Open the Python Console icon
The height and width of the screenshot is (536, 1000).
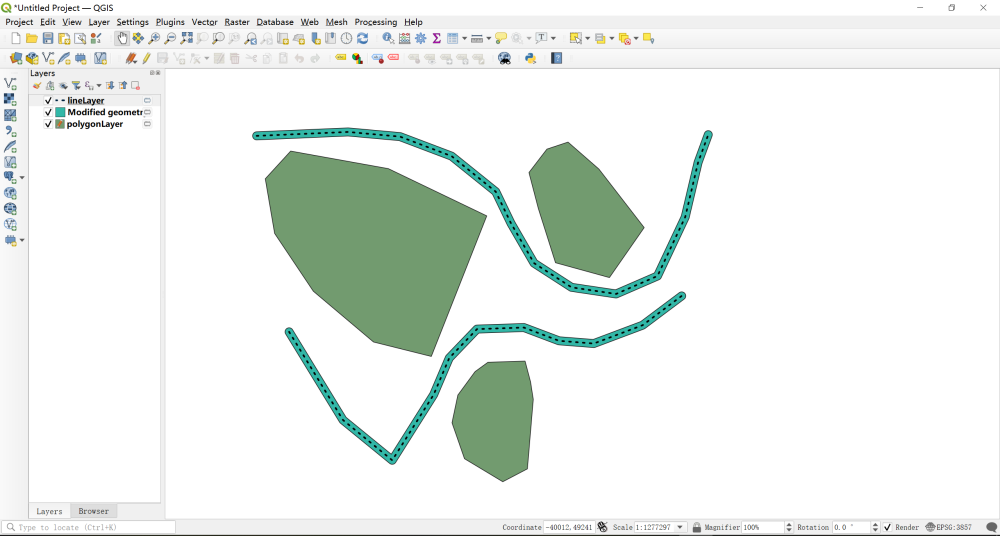point(530,58)
